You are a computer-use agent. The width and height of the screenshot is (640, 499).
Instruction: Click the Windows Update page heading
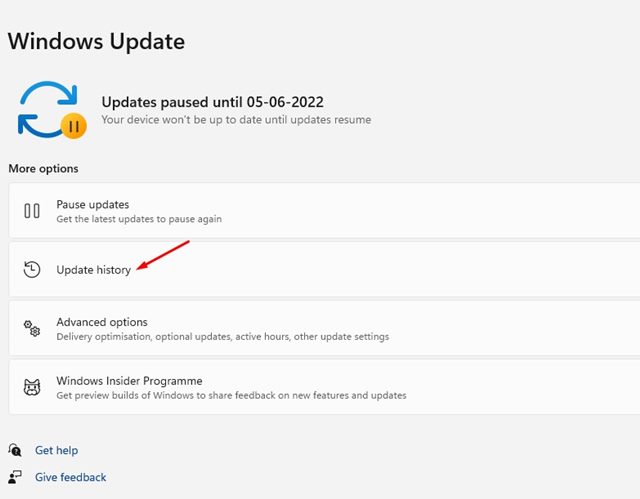[96, 42]
